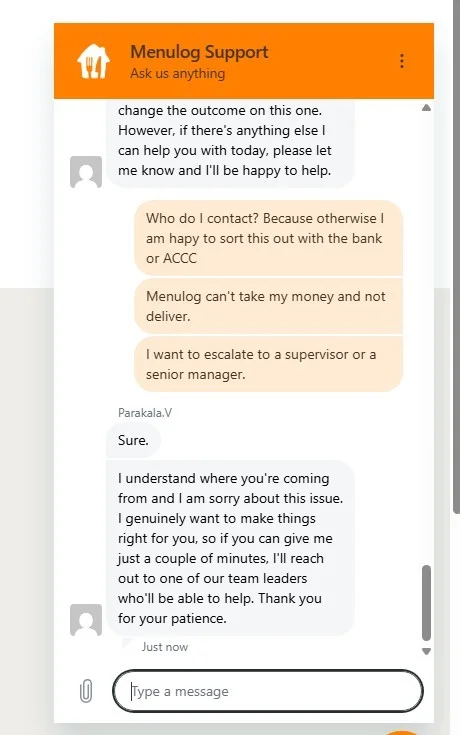
Task: Click the 'change the outcome' agent message
Action: (230, 143)
